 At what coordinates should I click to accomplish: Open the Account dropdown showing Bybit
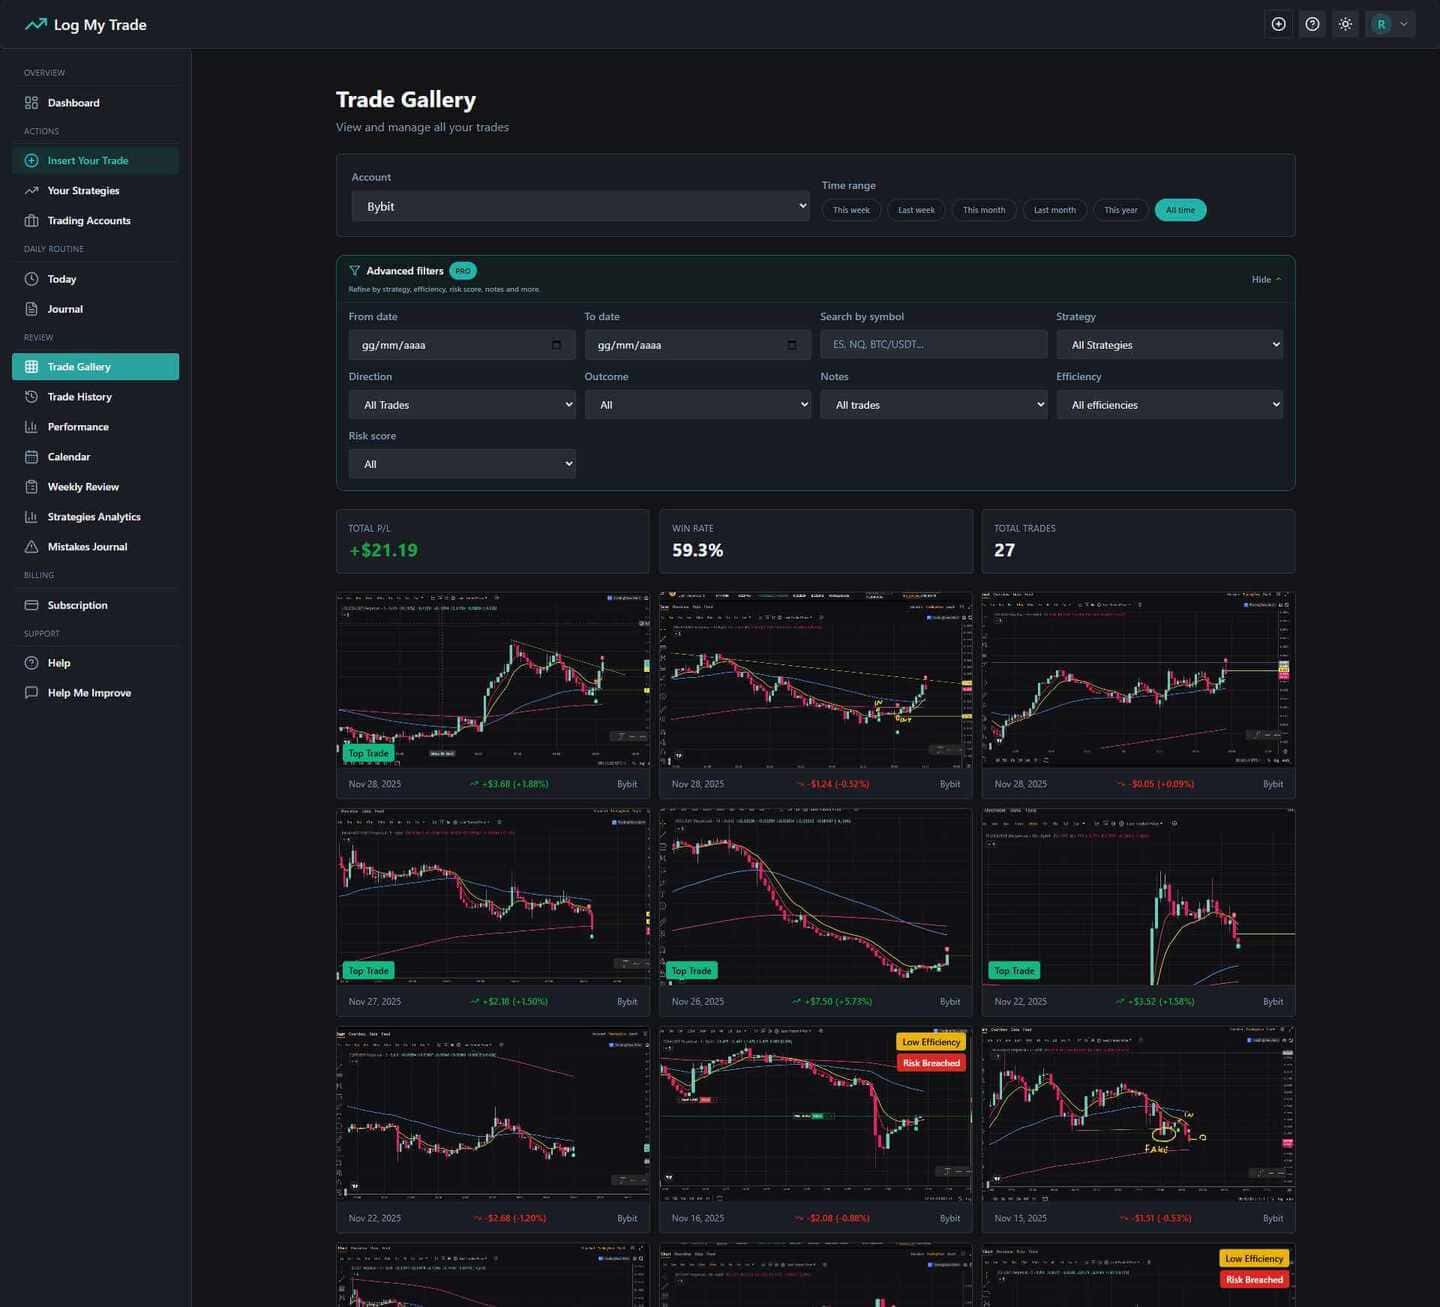pyautogui.click(x=580, y=206)
